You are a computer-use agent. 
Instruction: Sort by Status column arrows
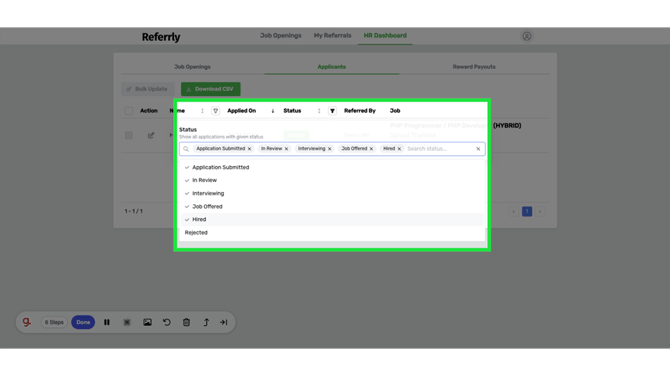(x=319, y=111)
